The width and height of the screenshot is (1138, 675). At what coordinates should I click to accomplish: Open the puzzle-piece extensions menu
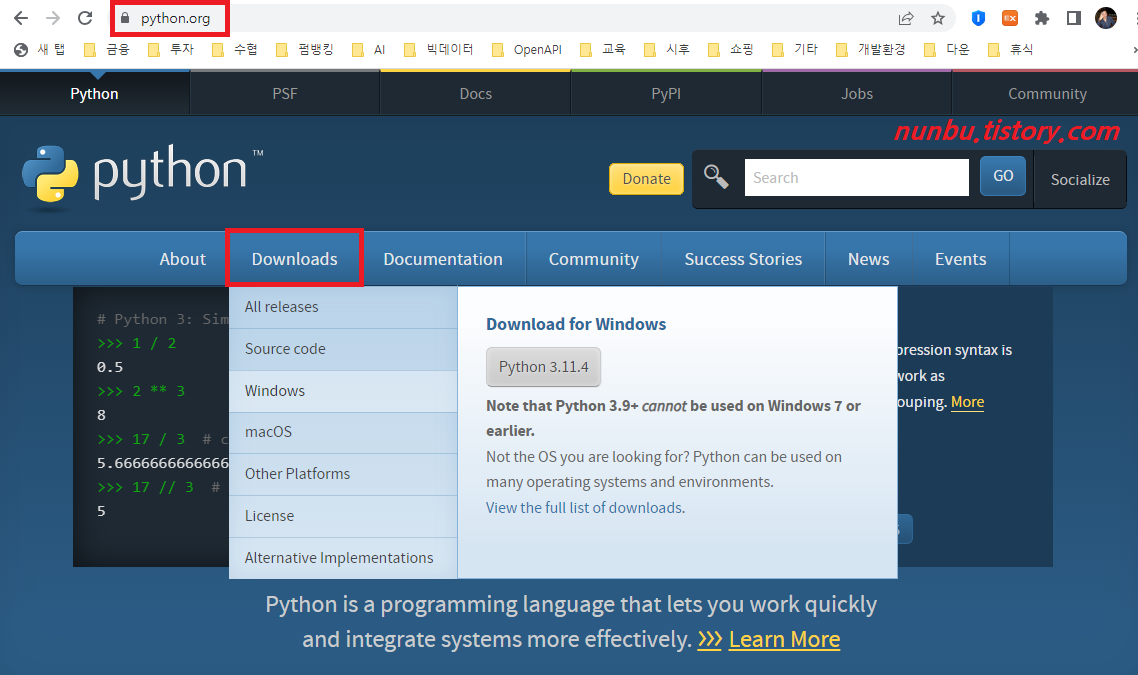coord(1041,18)
